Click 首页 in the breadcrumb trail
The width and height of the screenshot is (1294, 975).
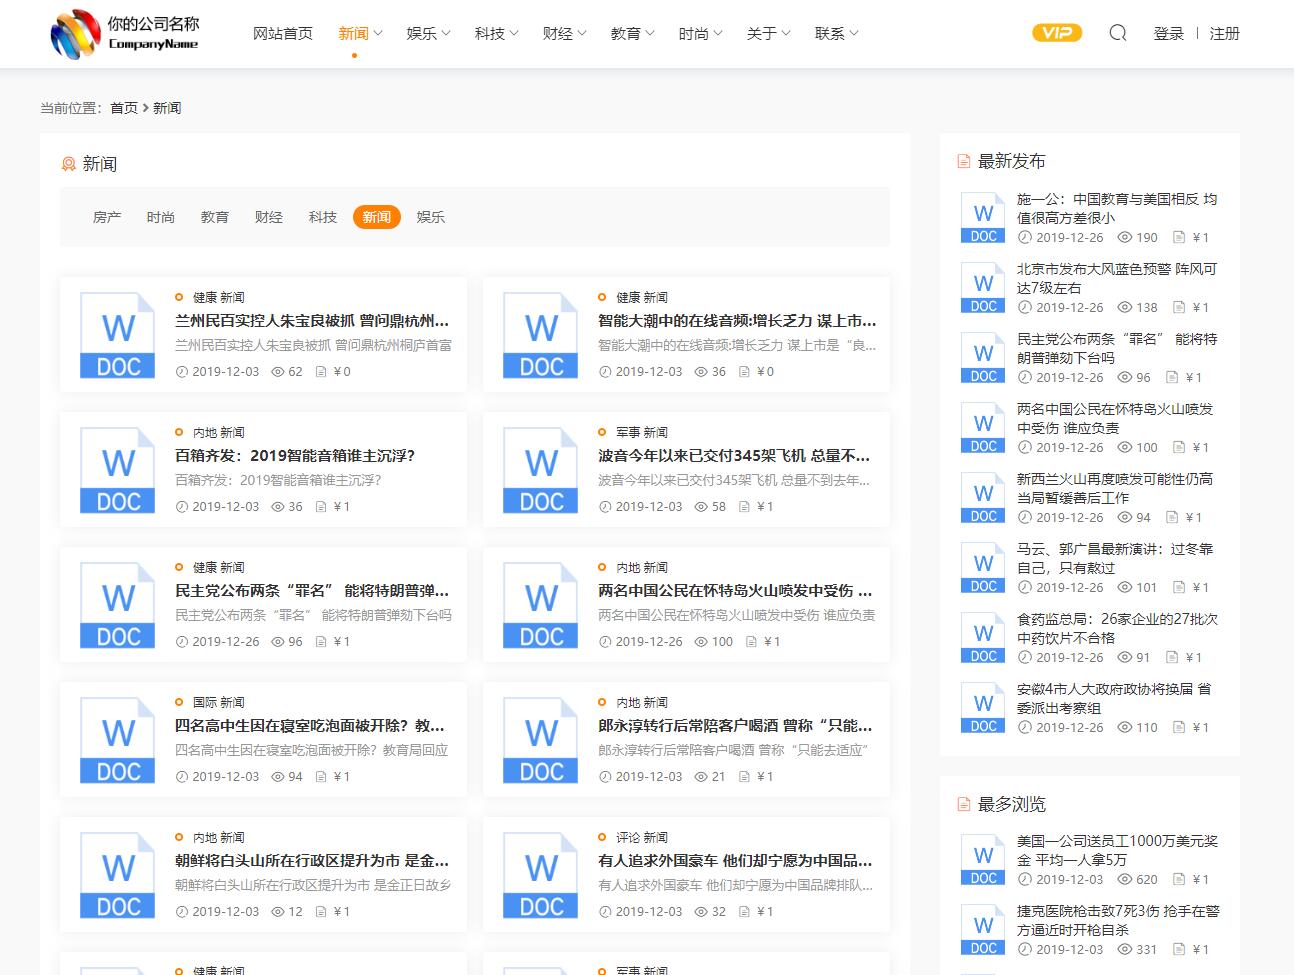123,107
